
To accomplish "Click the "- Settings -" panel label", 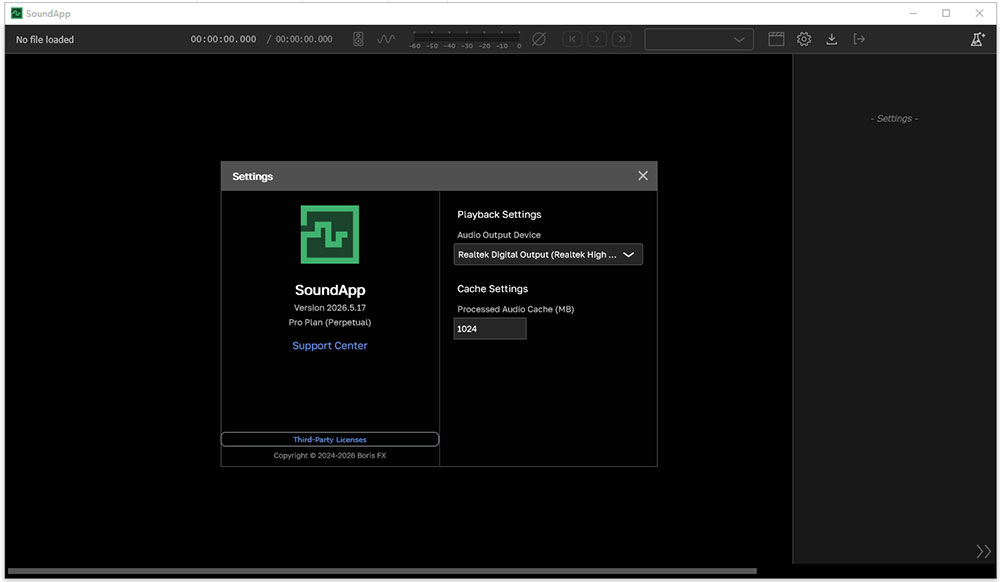I will coord(894,119).
